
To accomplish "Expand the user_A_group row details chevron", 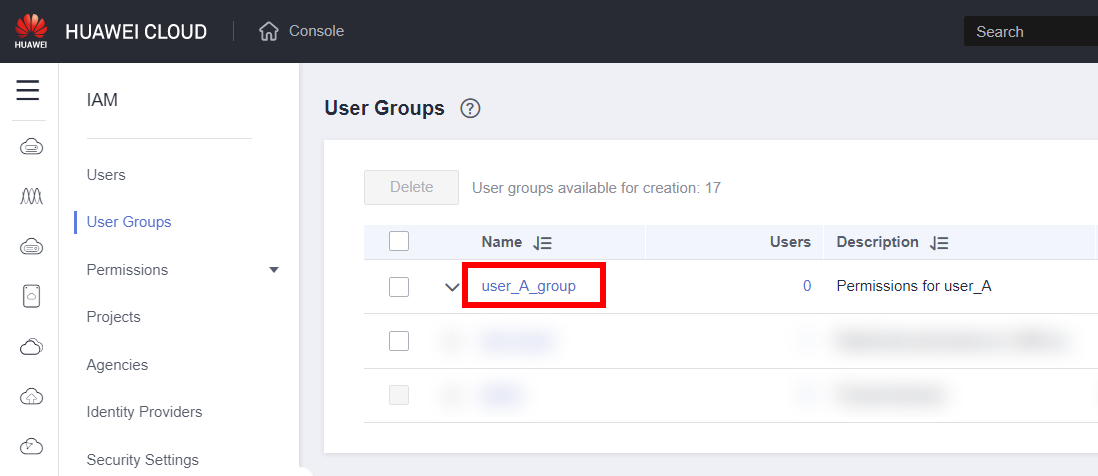I will coord(452,287).
